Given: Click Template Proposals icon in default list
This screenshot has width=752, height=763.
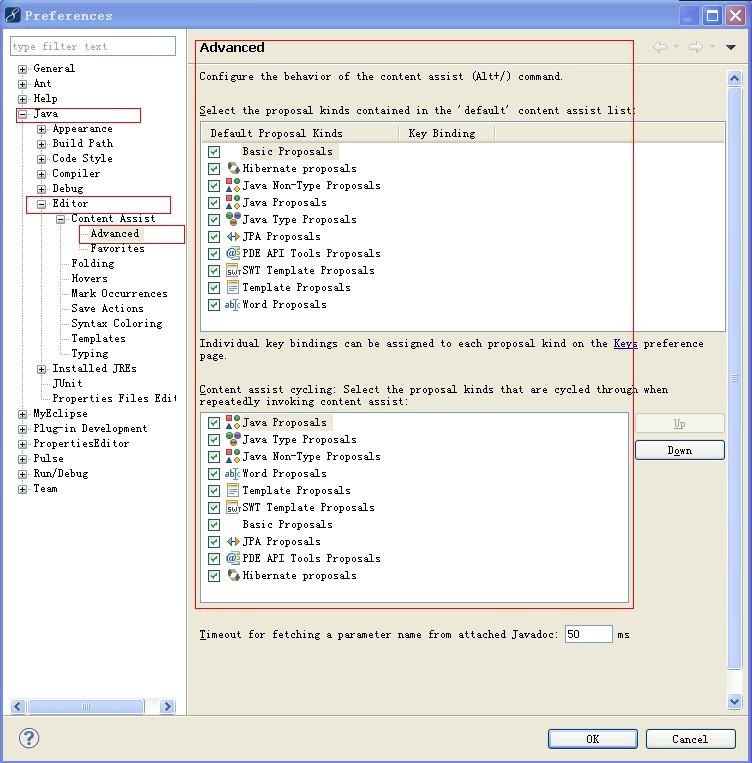Looking at the screenshot, I should click(x=233, y=288).
